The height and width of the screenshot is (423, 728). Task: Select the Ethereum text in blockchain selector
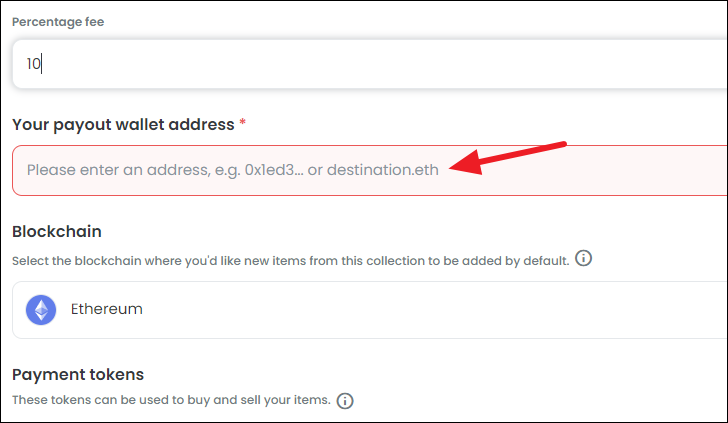[x=106, y=309]
